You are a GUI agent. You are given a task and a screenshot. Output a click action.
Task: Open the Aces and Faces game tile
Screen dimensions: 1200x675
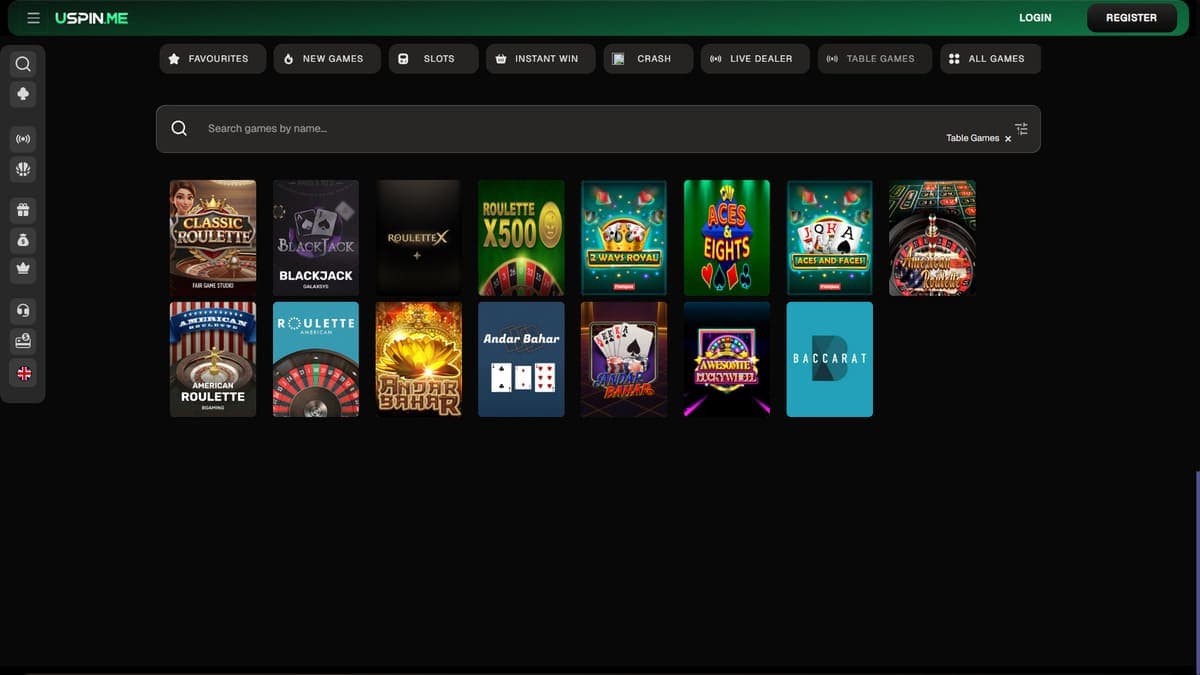click(830, 237)
